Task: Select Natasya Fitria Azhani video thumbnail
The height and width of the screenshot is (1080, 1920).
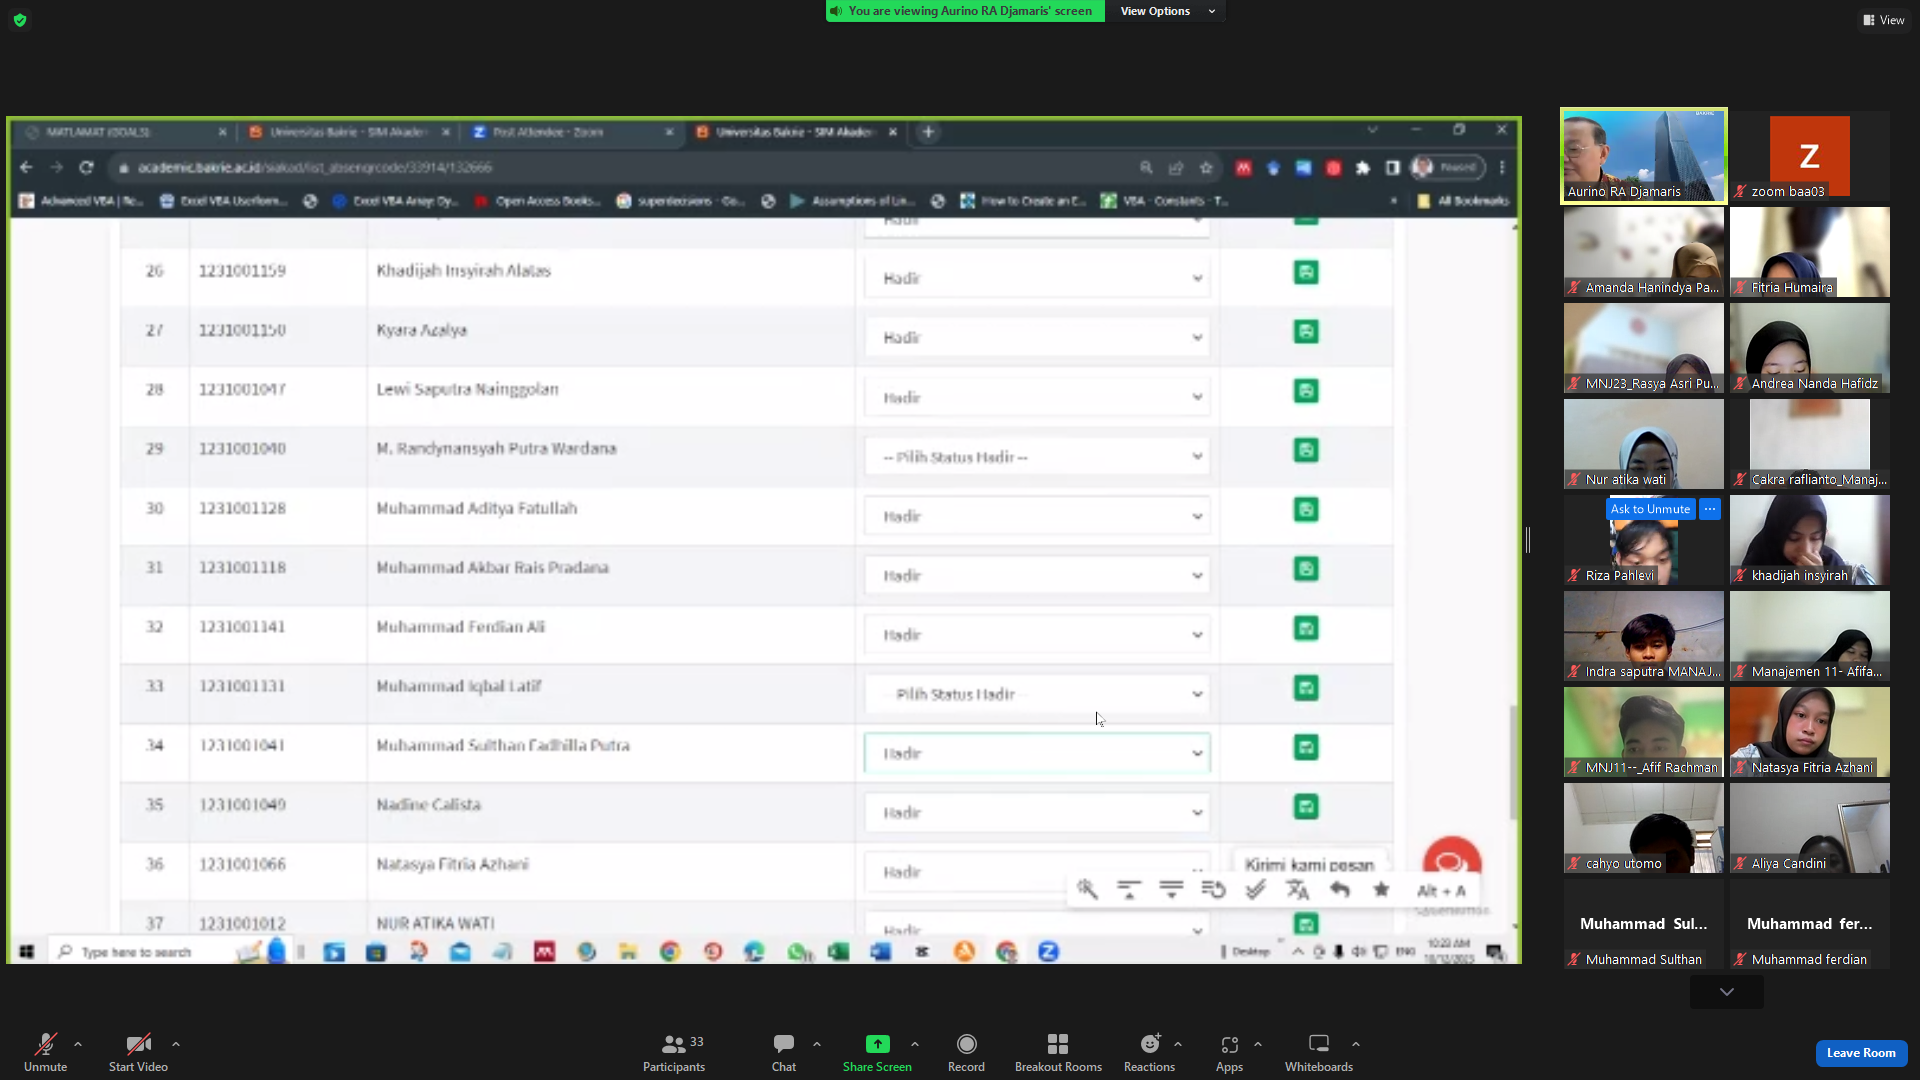Action: (1810, 732)
